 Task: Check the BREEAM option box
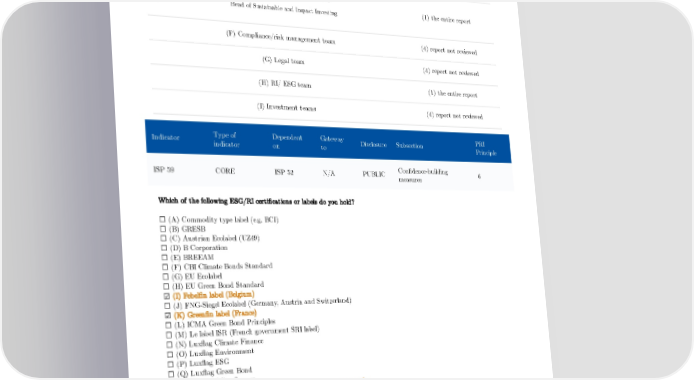pos(164,257)
